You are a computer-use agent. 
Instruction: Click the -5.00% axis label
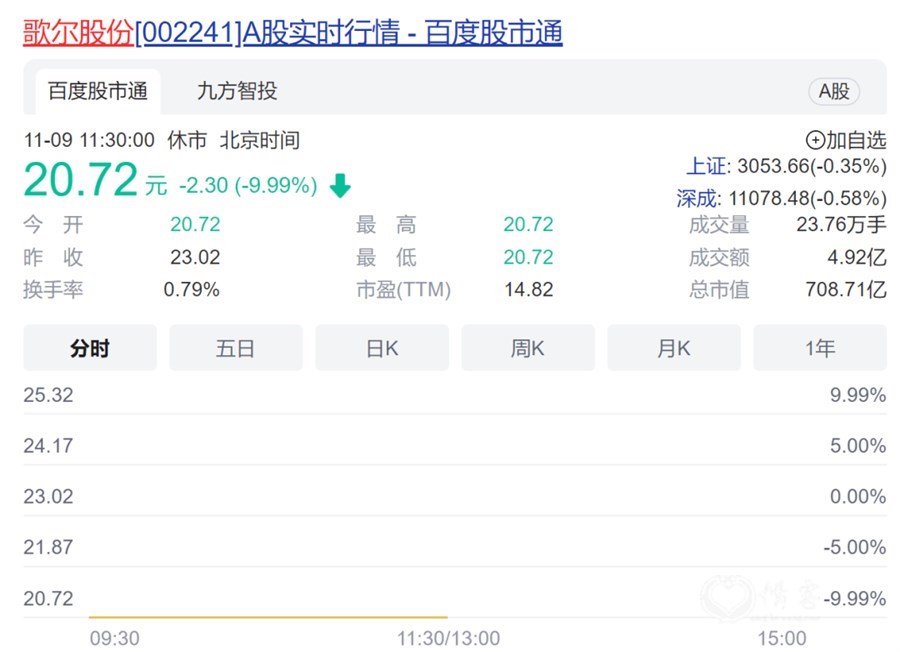tap(854, 547)
